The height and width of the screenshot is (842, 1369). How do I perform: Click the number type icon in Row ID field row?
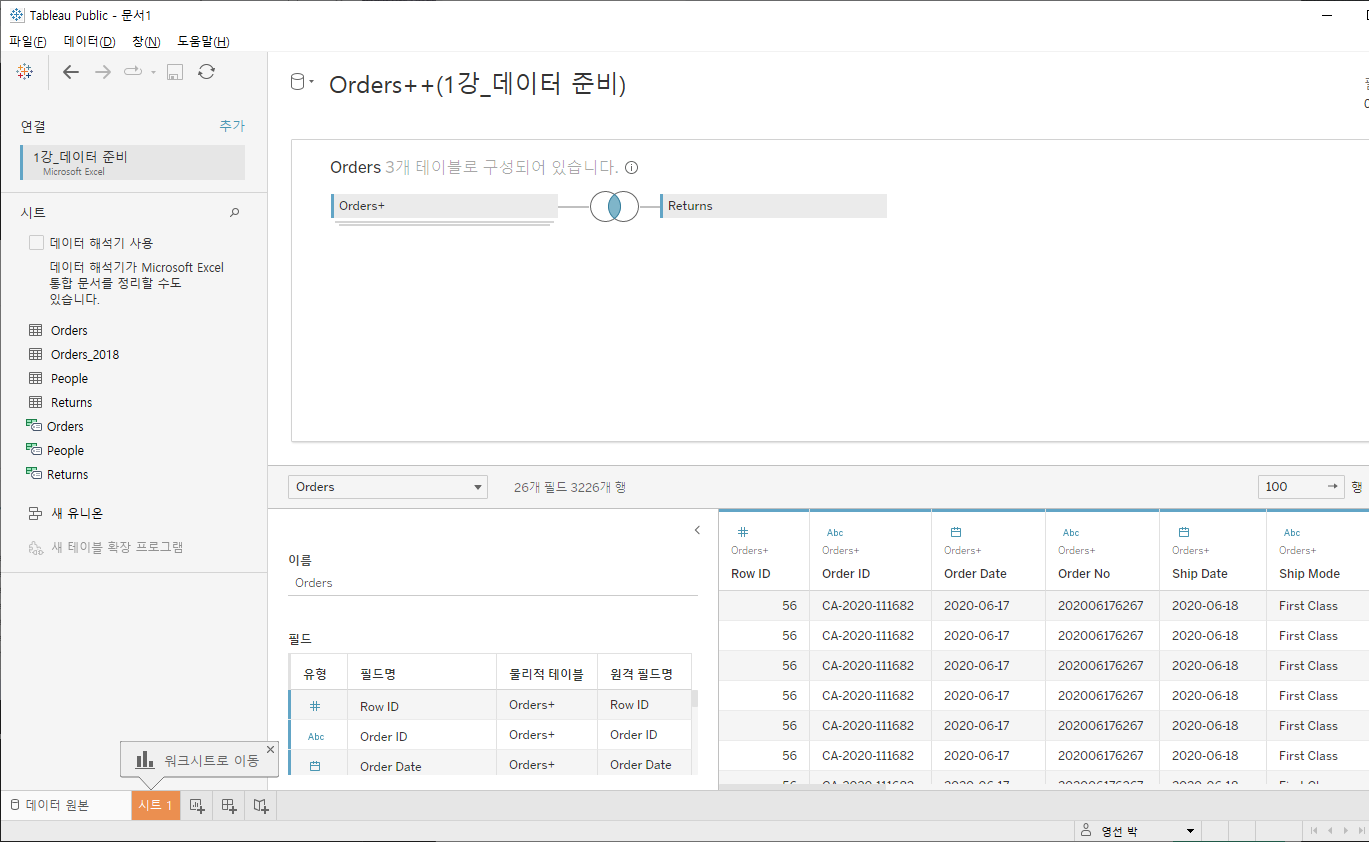[315, 706]
